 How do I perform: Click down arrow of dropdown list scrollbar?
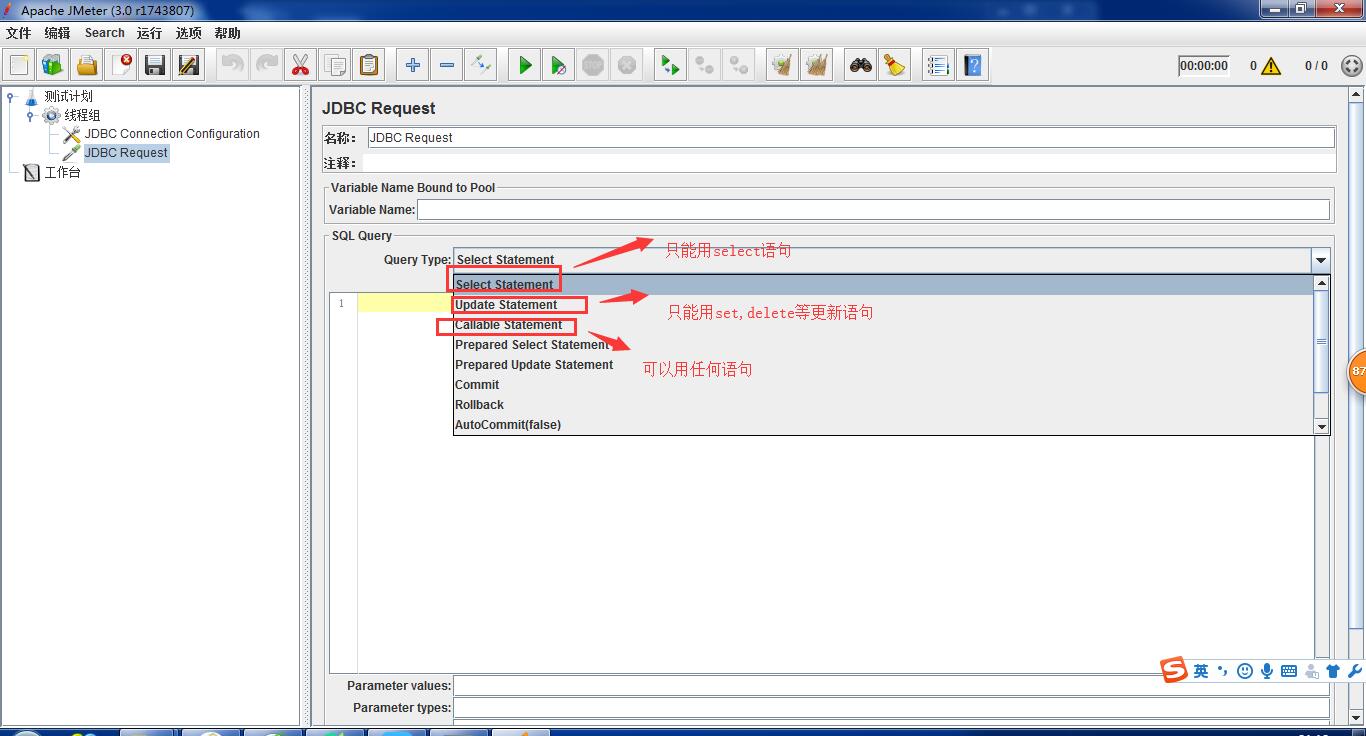[1321, 426]
